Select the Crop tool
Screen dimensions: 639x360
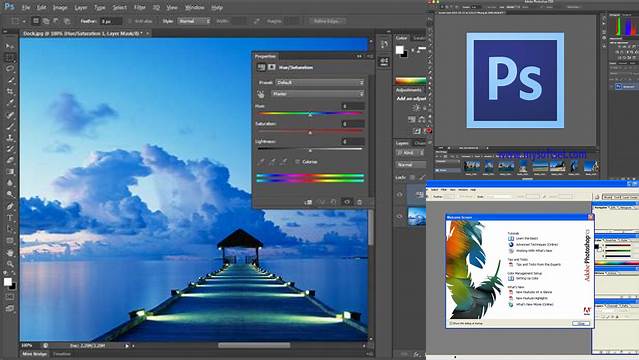click(9, 92)
